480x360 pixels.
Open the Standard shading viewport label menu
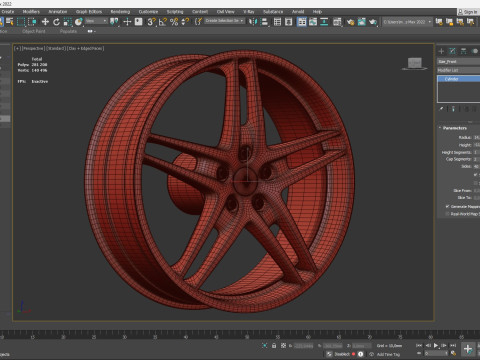pyautogui.click(x=56, y=48)
